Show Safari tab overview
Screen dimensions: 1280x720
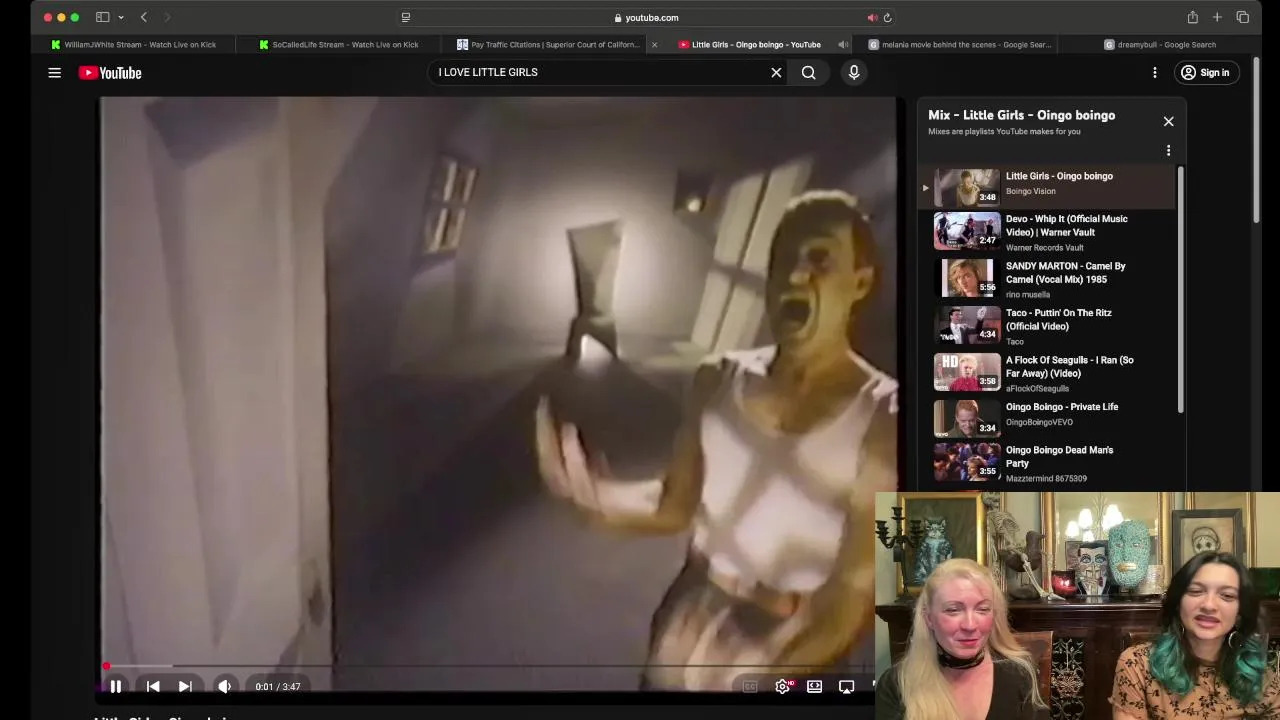pyautogui.click(x=1242, y=17)
